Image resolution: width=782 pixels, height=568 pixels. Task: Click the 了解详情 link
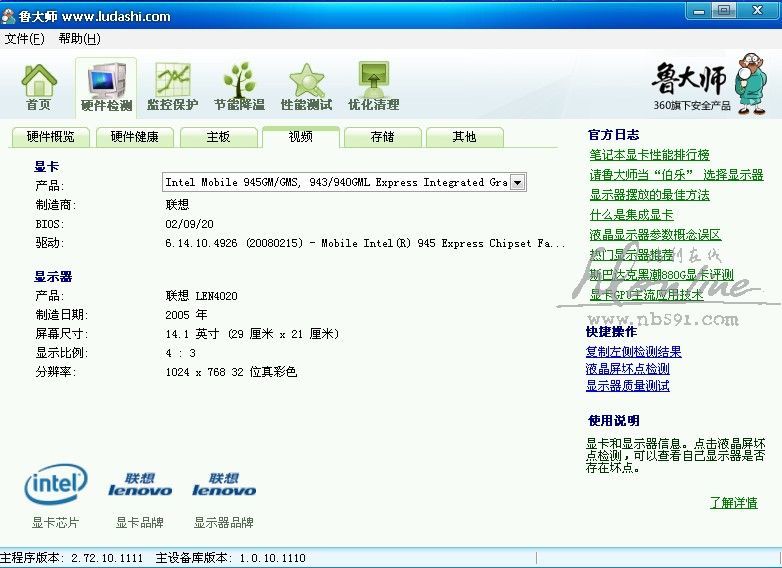[734, 503]
